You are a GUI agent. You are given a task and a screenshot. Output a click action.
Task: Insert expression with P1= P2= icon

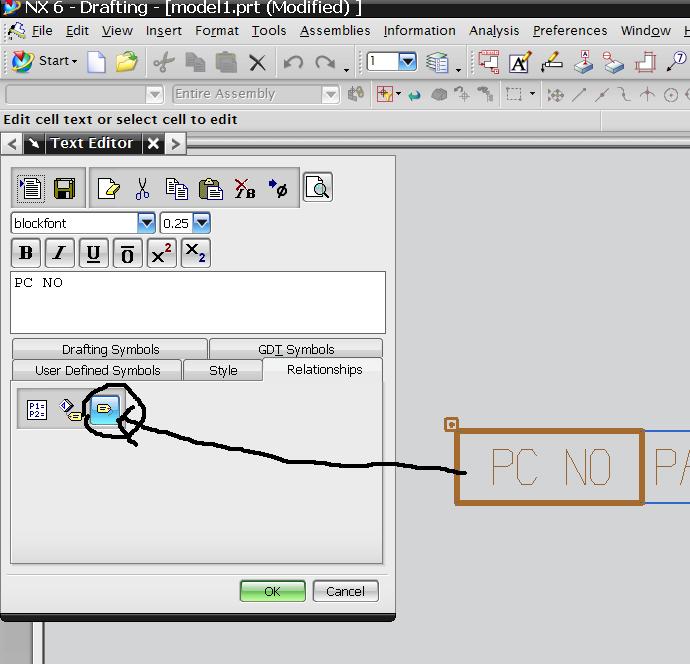click(37, 410)
